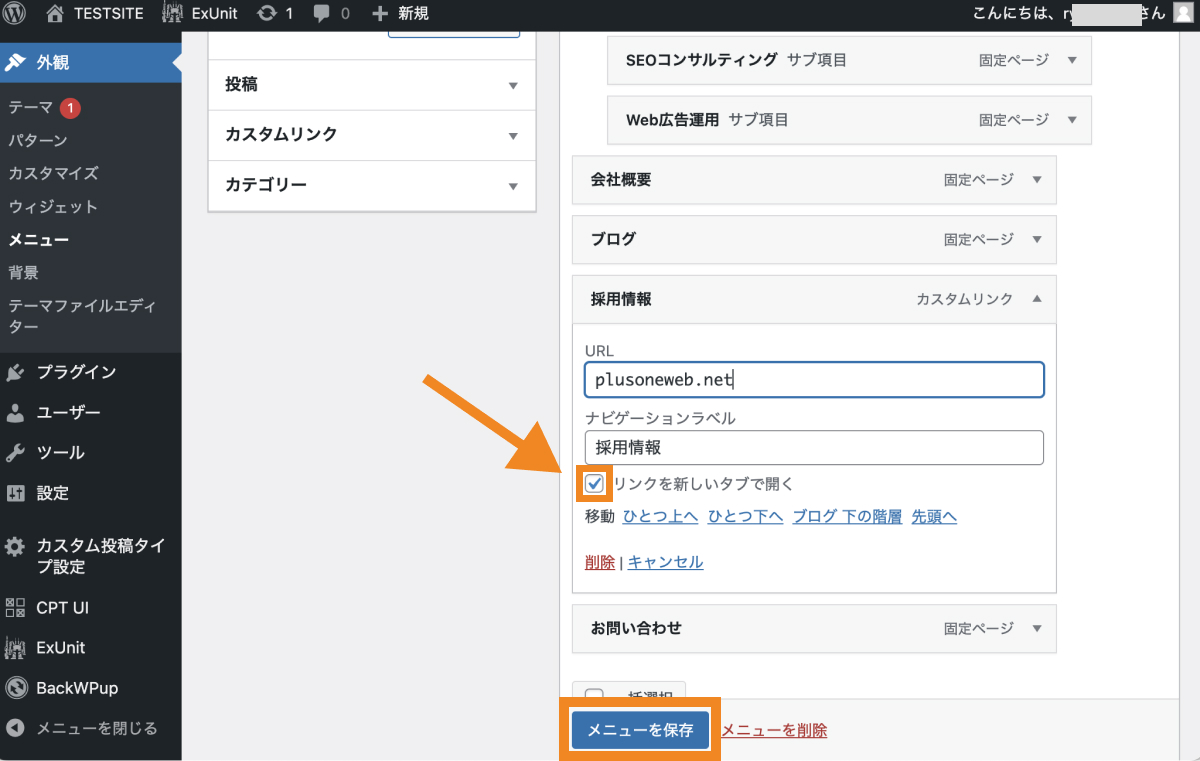Image resolution: width=1200 pixels, height=761 pixels.
Task: Click the BackWPup sidebar icon
Action: tap(17, 687)
